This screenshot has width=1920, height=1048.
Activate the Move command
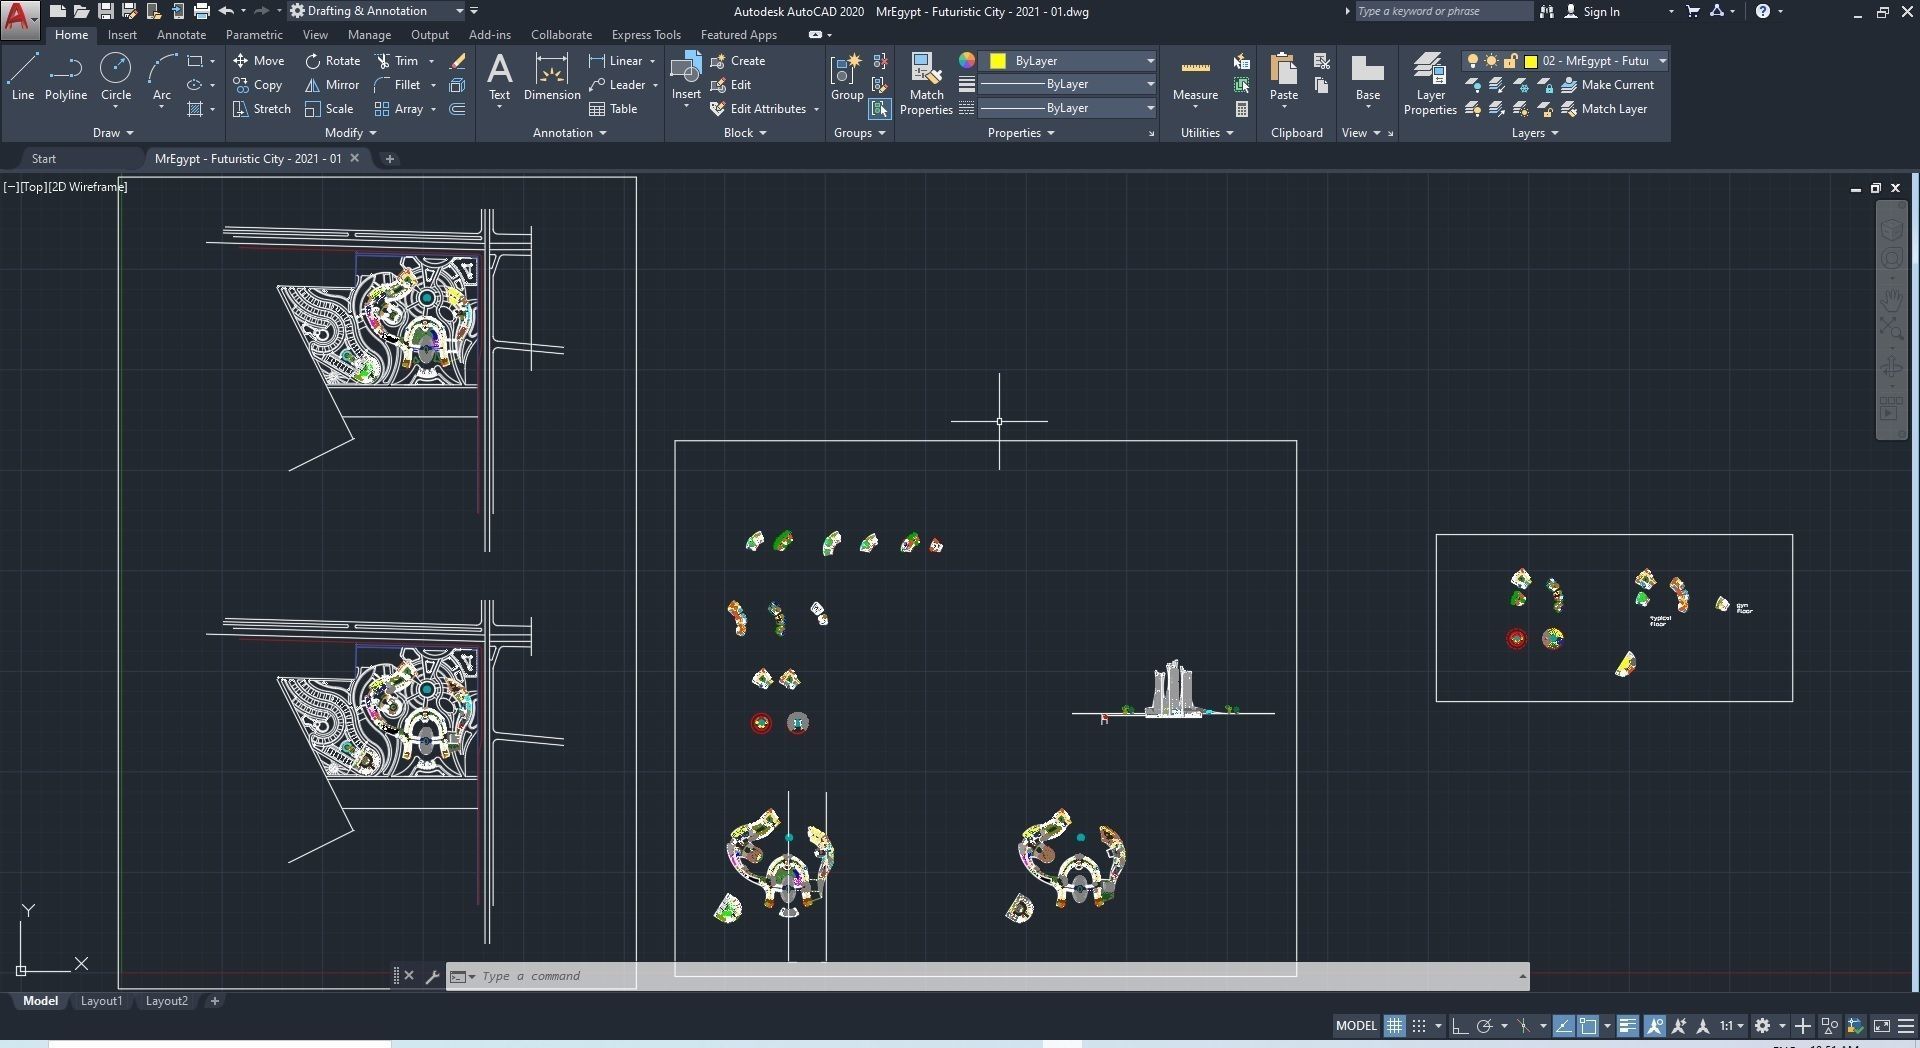pos(259,61)
